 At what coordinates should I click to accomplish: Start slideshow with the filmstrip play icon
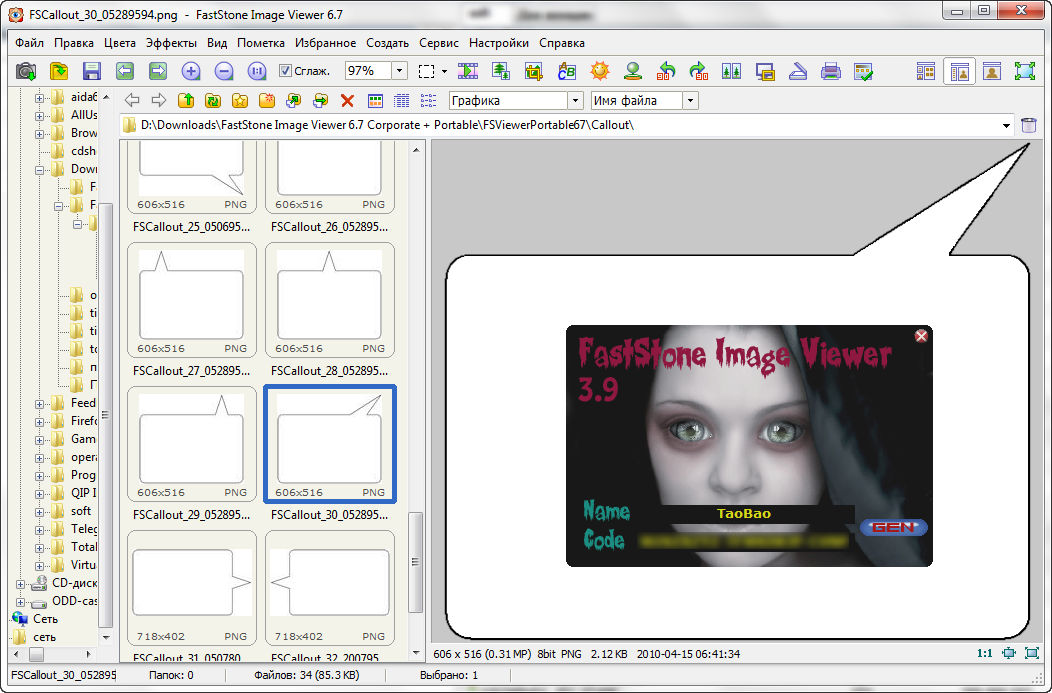point(468,71)
